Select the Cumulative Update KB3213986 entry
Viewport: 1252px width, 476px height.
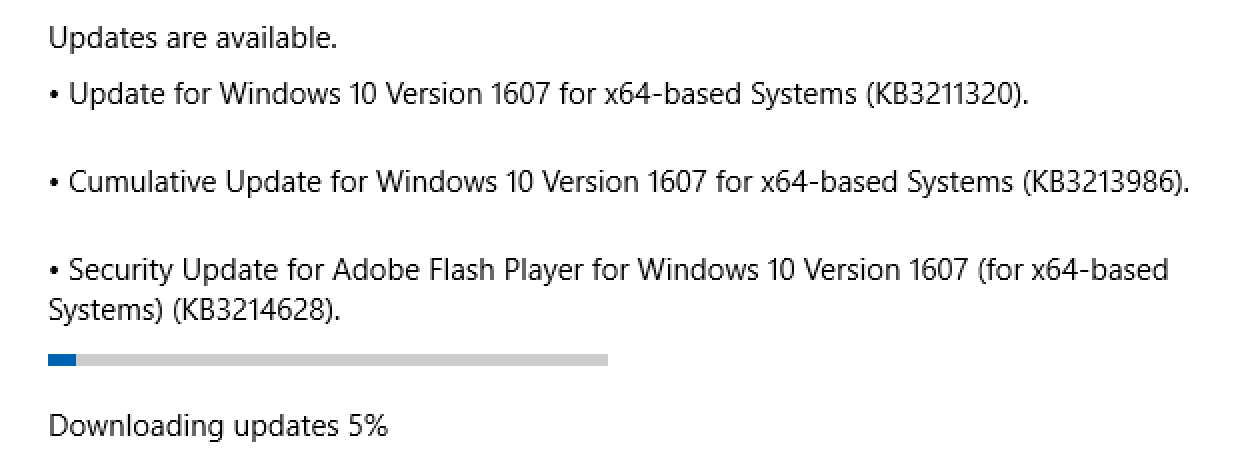pos(620,183)
